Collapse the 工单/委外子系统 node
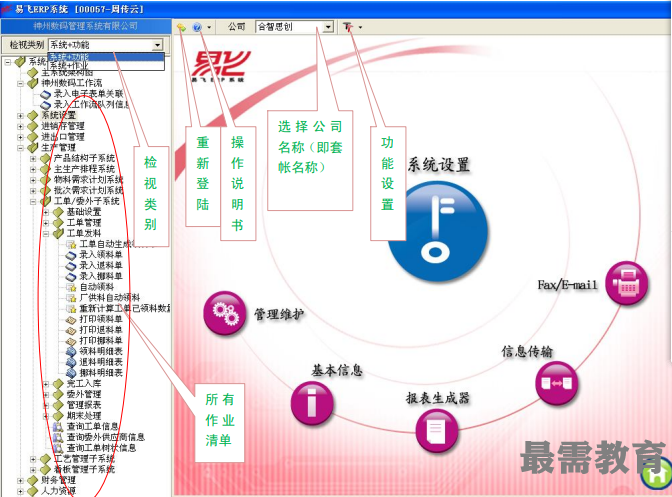 tap(33, 201)
